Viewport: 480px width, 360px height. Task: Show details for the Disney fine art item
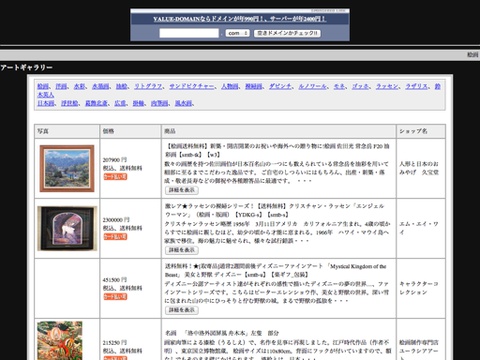pos(182,310)
